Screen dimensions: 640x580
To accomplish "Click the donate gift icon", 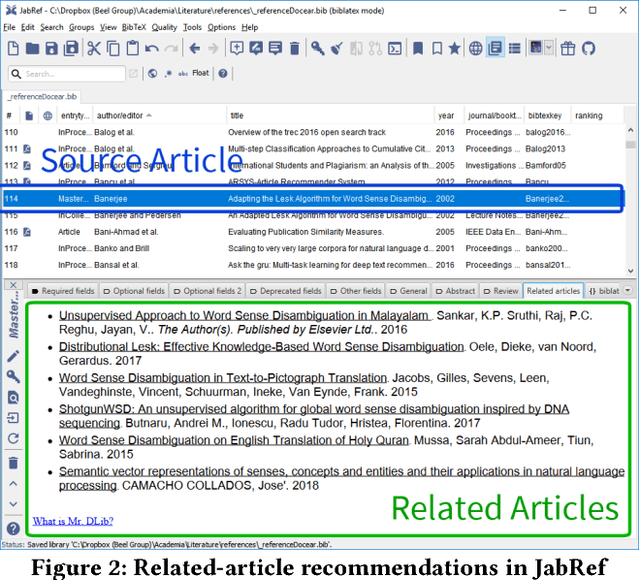I will point(568,49).
